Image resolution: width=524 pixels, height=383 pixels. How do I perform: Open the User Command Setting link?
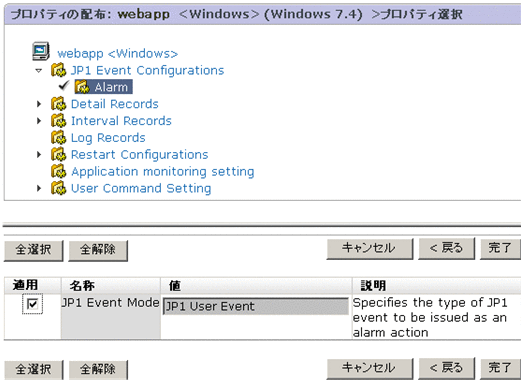141,188
